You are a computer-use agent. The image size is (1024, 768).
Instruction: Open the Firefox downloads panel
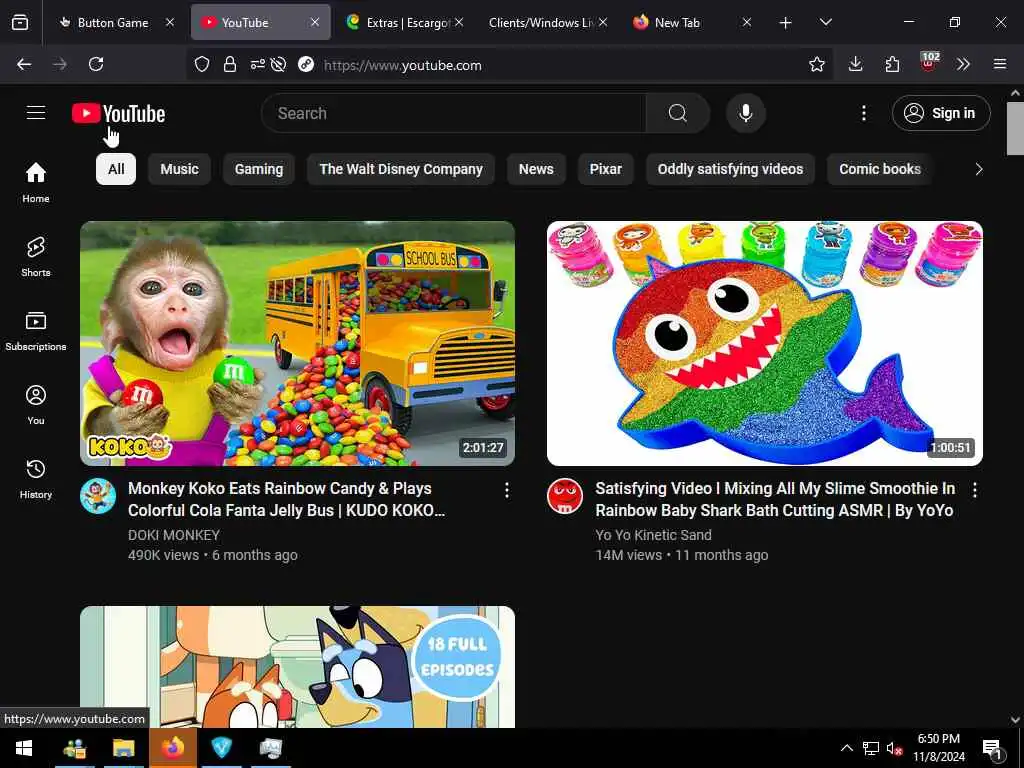tap(856, 64)
